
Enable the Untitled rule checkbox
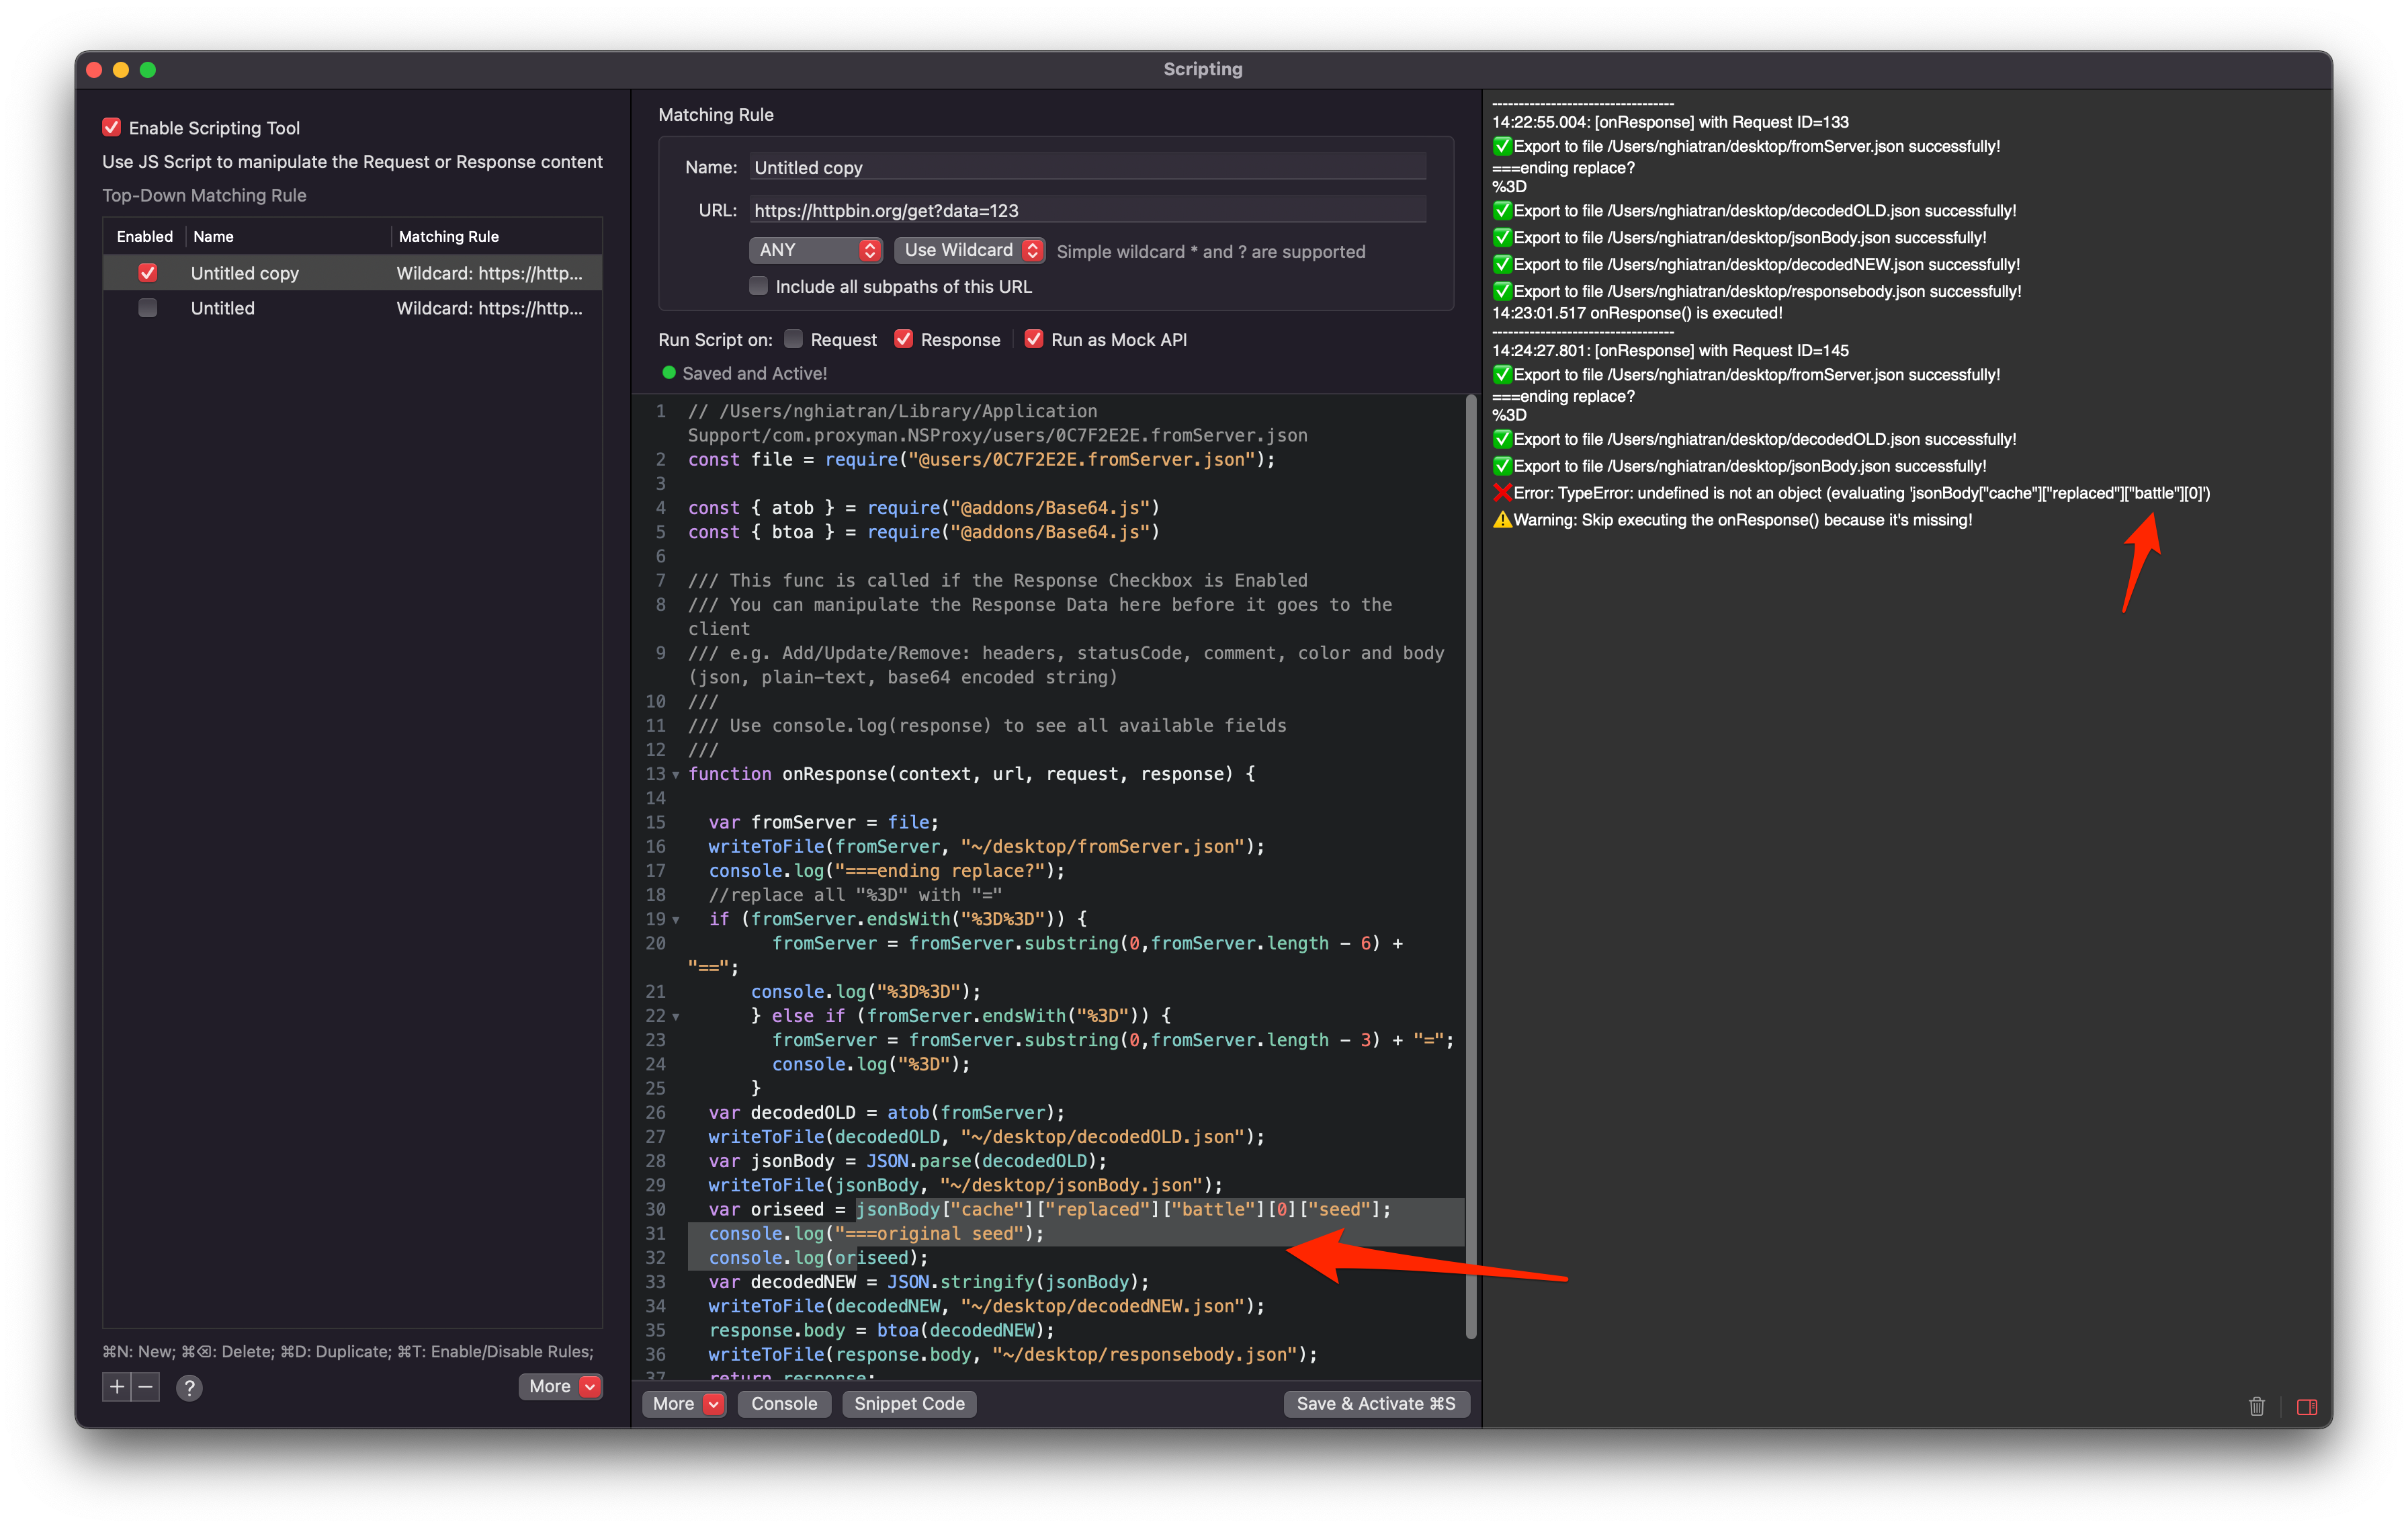[x=148, y=308]
